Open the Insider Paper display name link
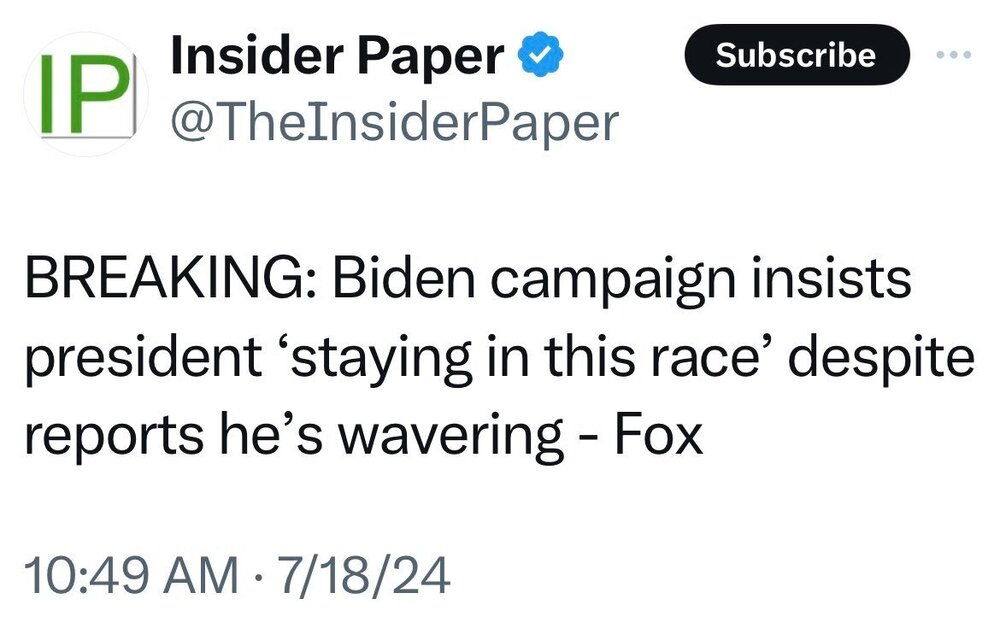This screenshot has width=1000, height=634. [338, 58]
